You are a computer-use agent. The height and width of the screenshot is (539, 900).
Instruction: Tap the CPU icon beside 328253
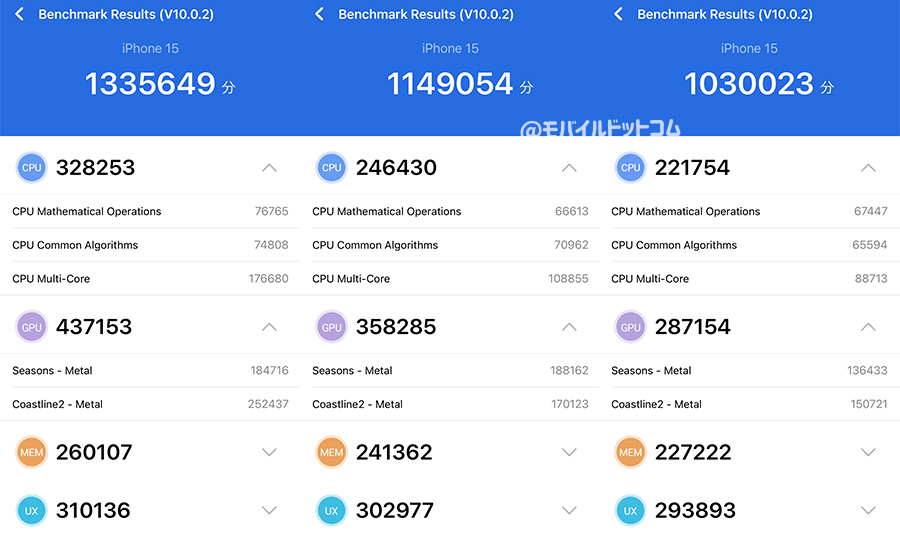32,168
